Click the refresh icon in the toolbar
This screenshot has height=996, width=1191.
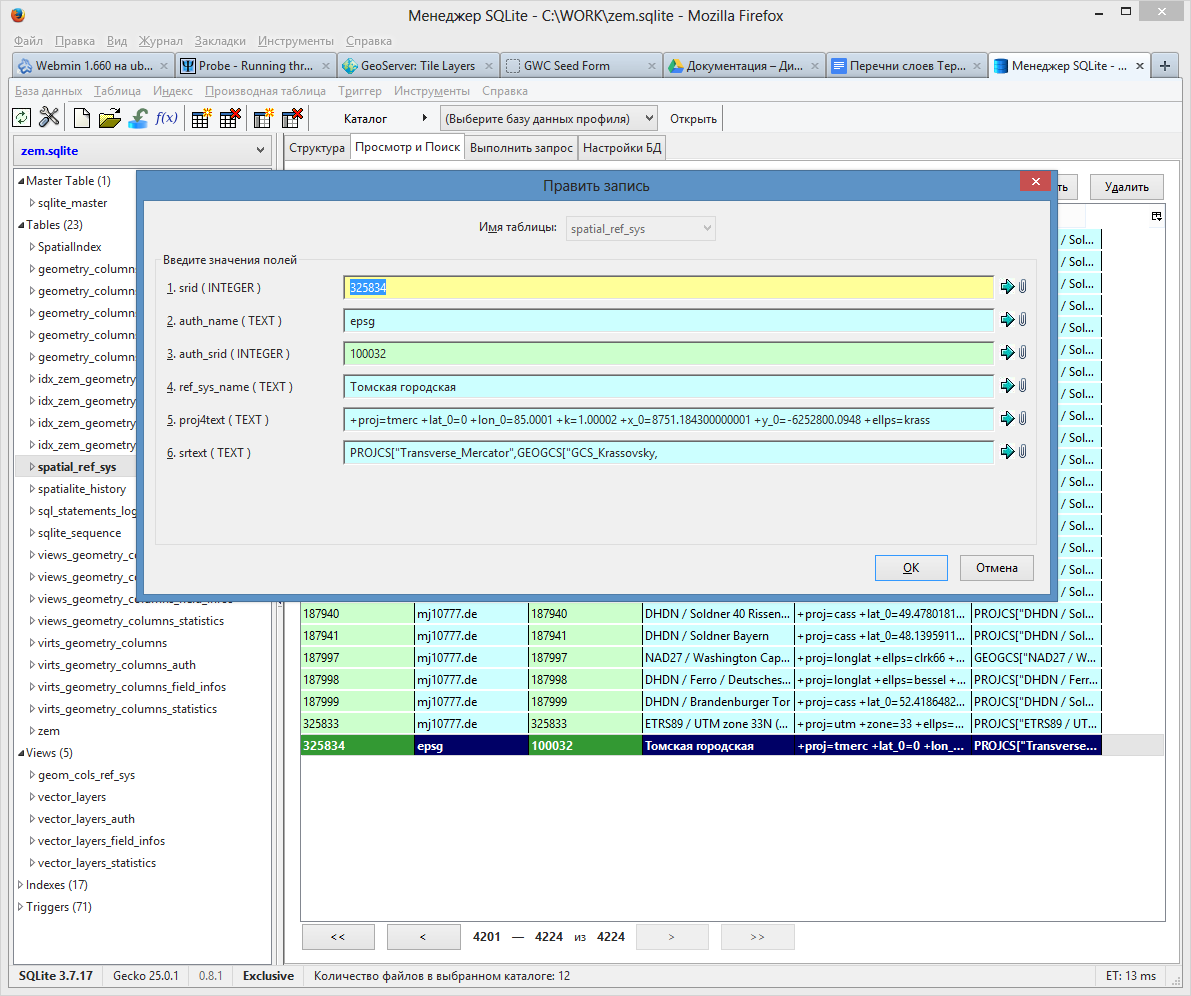coord(21,118)
